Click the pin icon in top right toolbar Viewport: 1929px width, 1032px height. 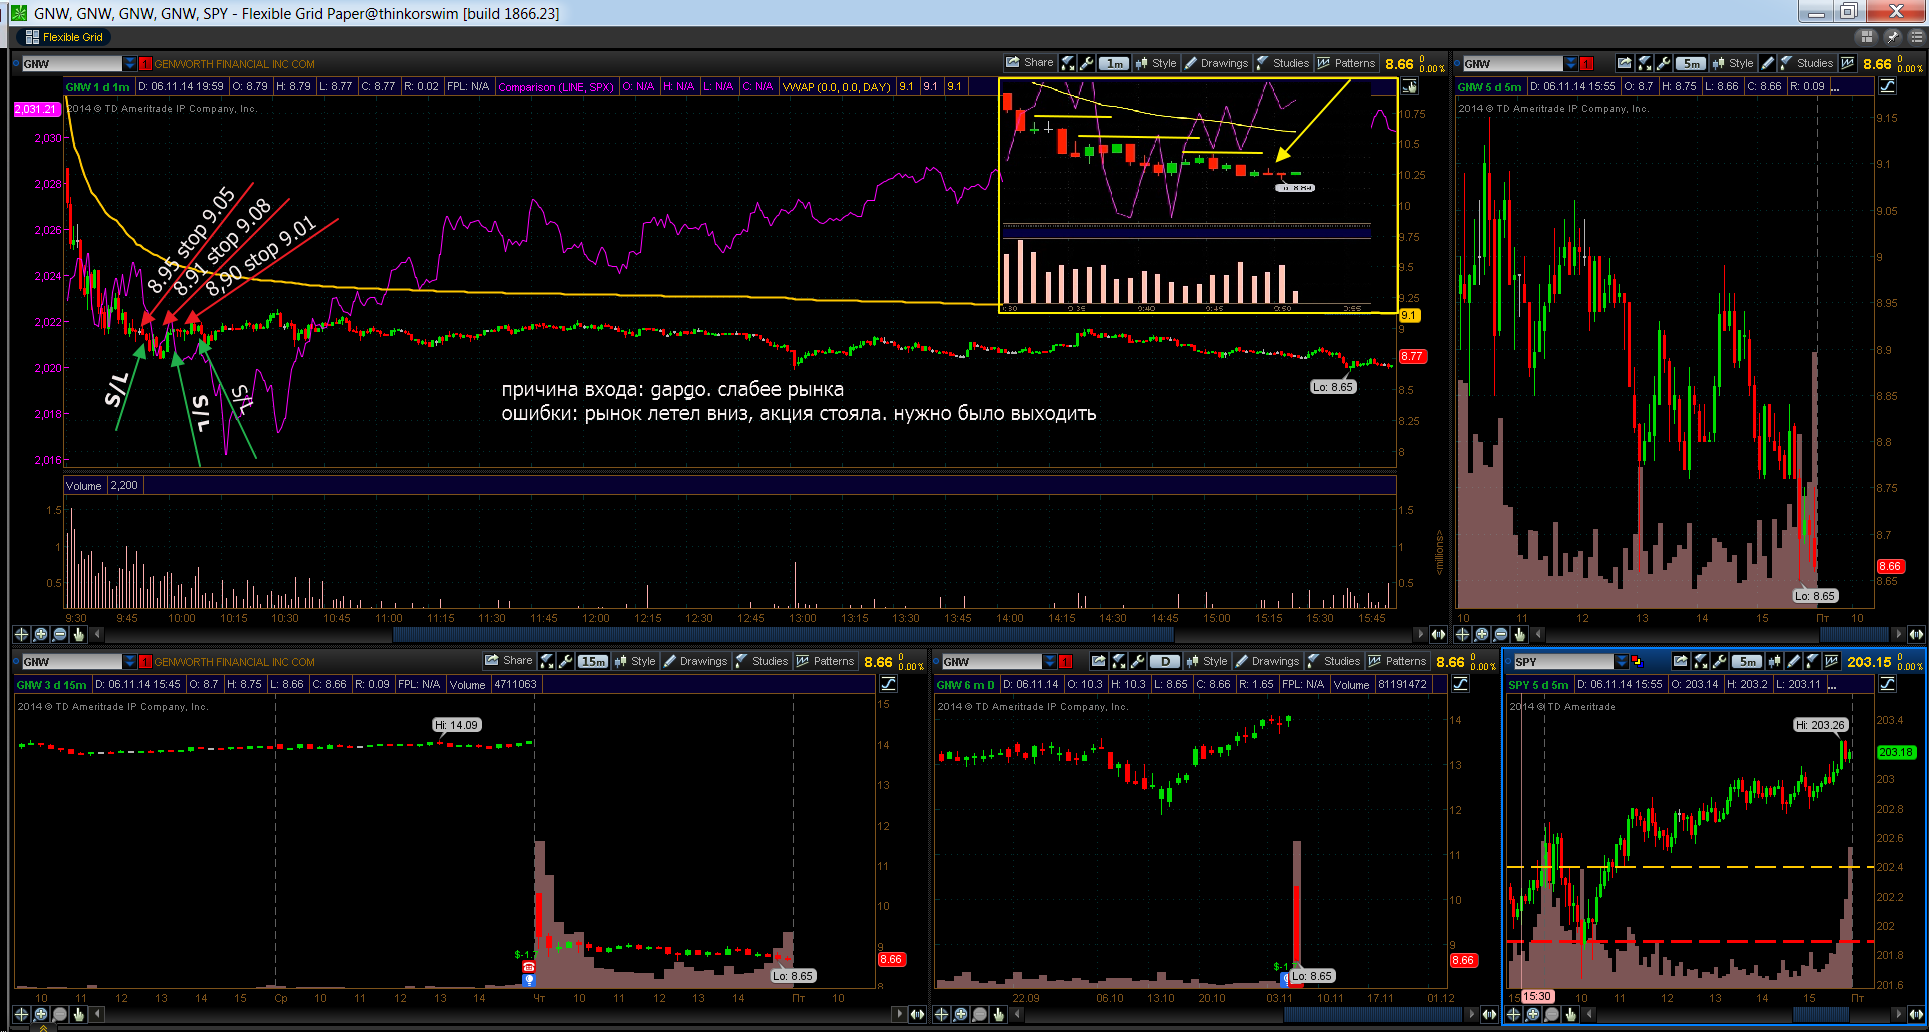click(x=1892, y=37)
